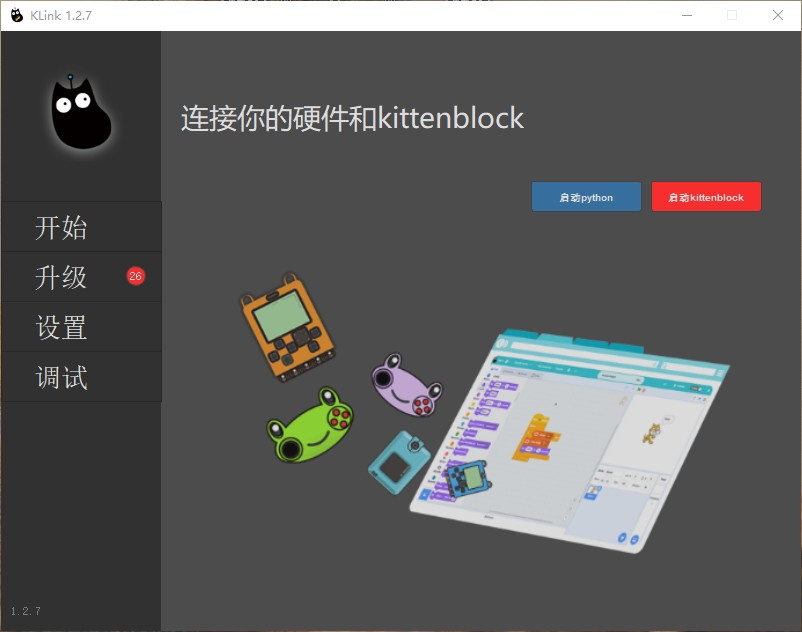Open the 设置 sidebar tab

(x=81, y=327)
